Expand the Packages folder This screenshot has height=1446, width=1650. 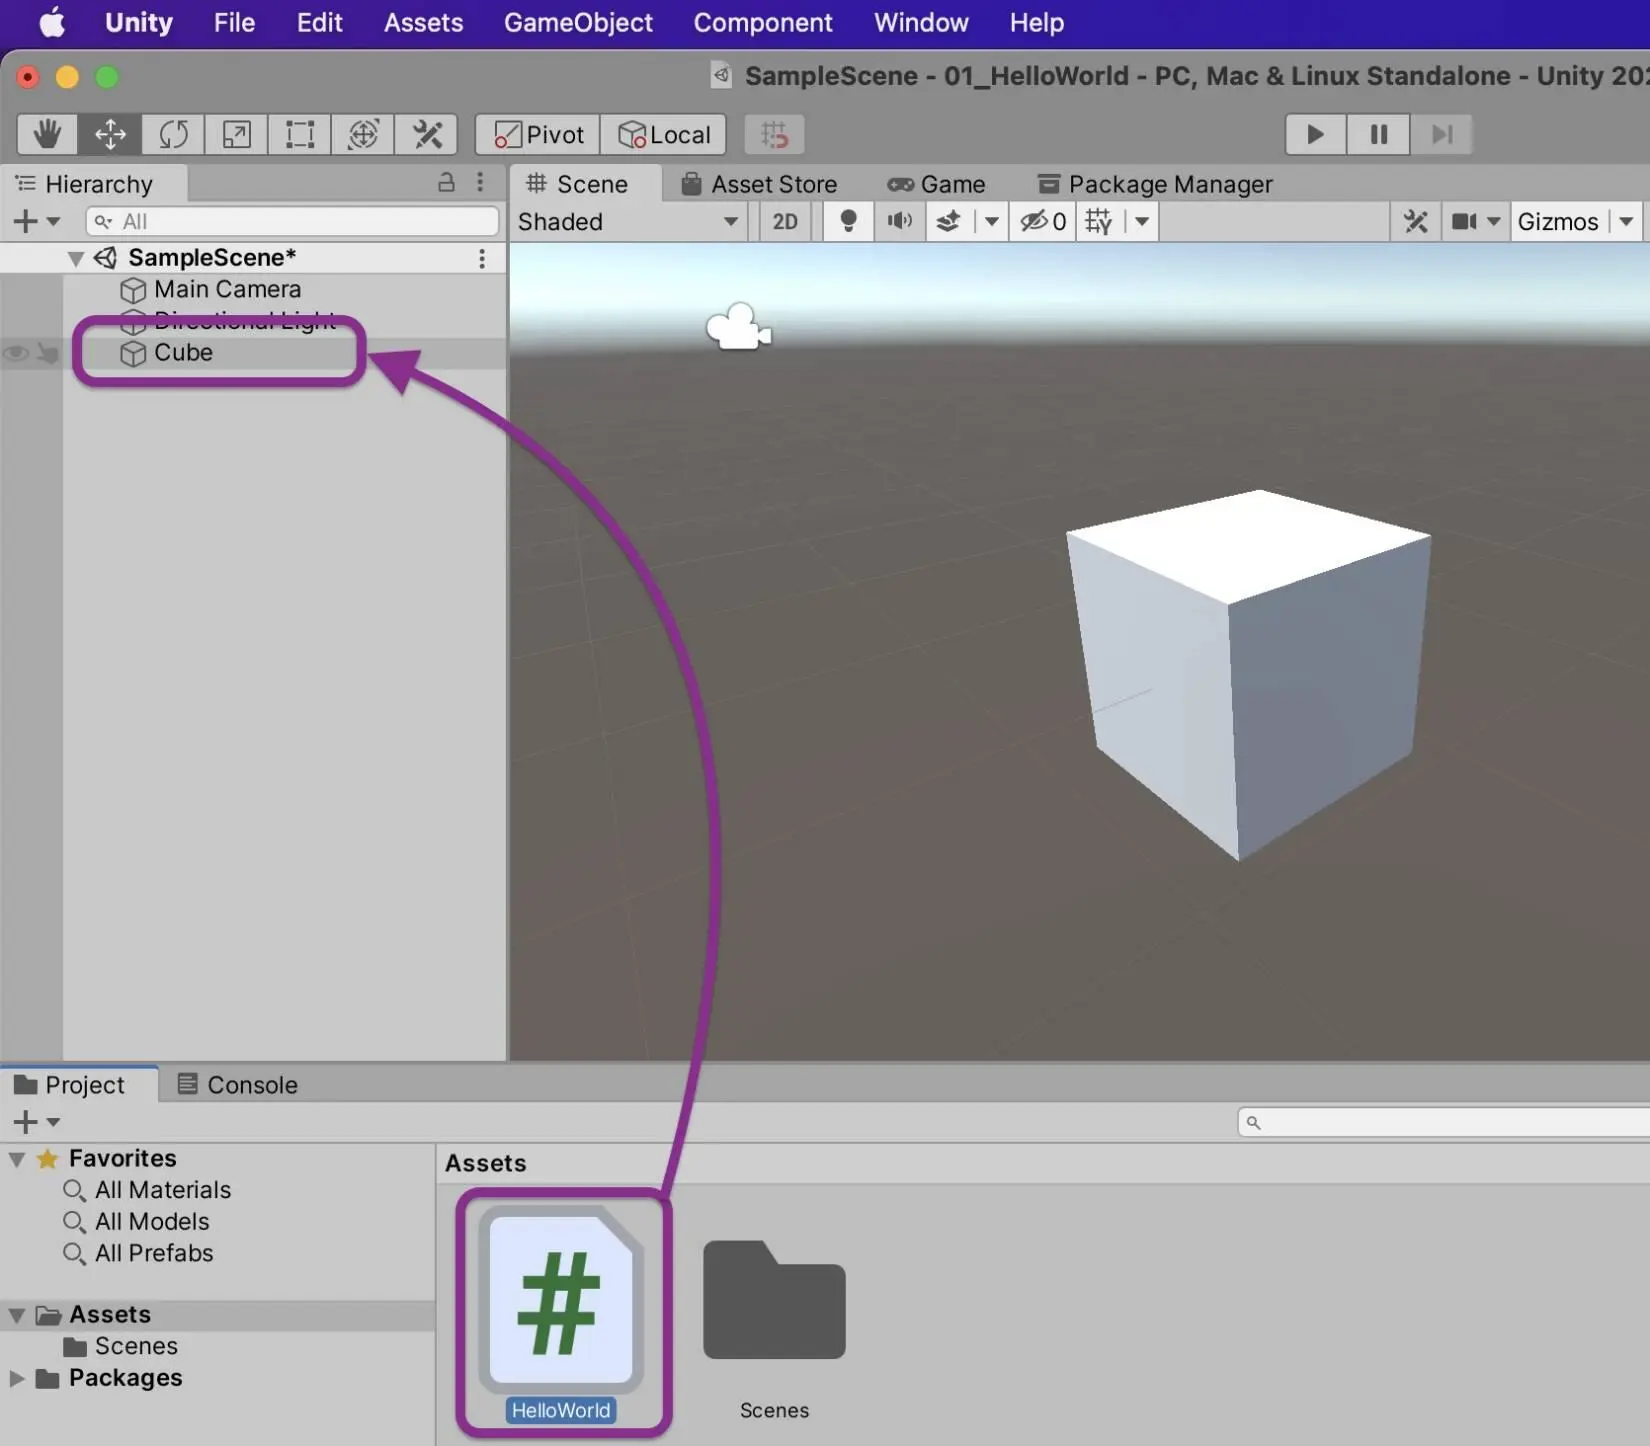(17, 1378)
